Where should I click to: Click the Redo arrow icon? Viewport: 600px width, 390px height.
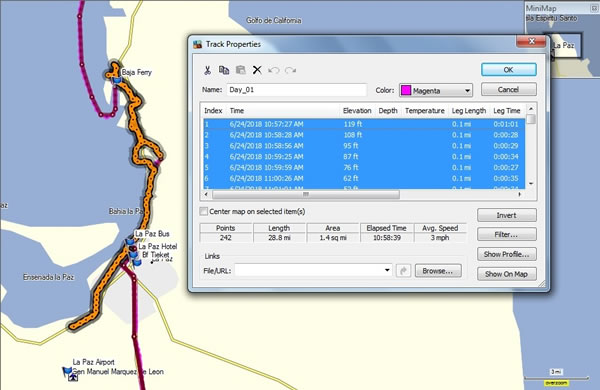[290, 70]
